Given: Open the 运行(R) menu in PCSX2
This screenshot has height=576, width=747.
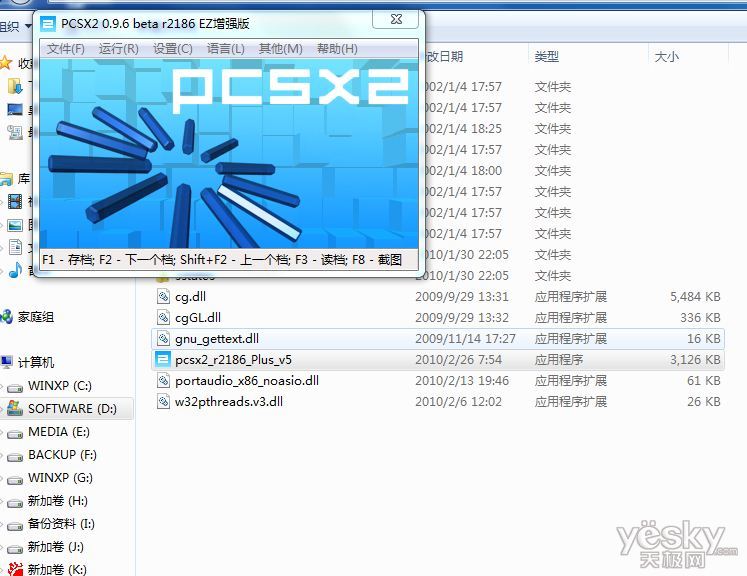Looking at the screenshot, I should pyautogui.click(x=119, y=49).
